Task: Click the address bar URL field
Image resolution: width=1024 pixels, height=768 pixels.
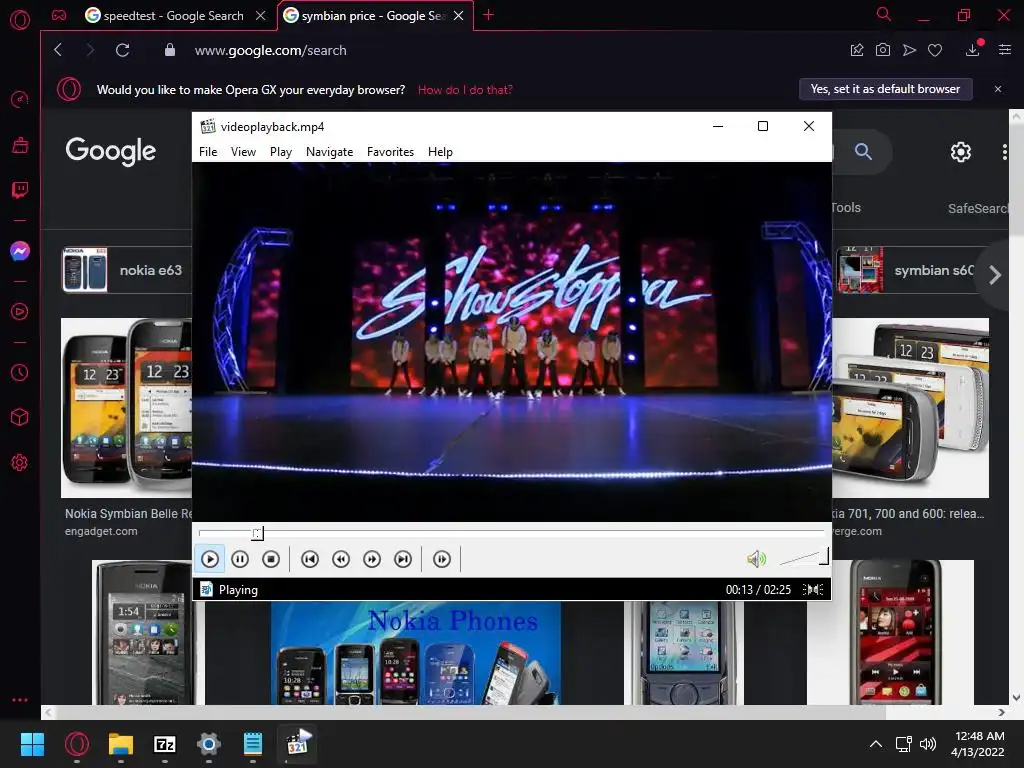Action: [x=270, y=50]
